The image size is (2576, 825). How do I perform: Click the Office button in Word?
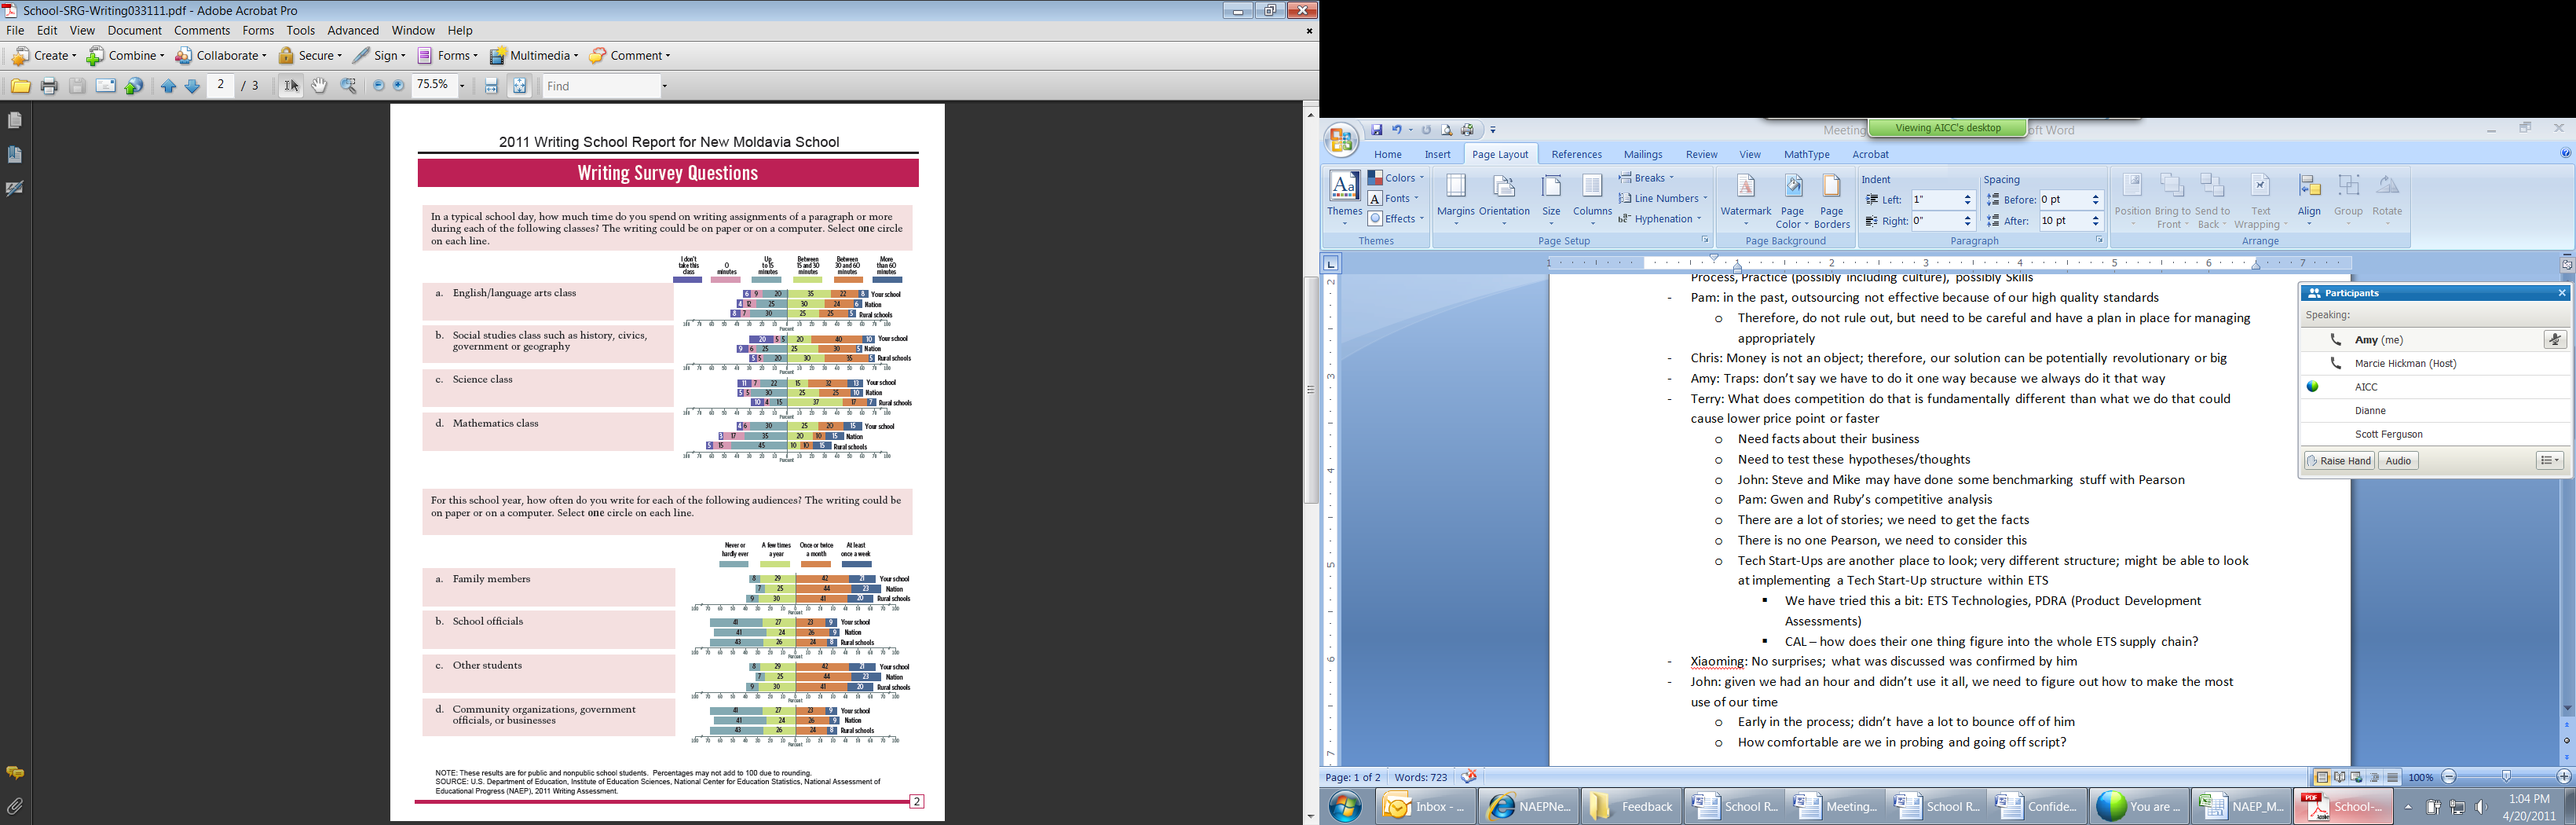coord(1341,141)
